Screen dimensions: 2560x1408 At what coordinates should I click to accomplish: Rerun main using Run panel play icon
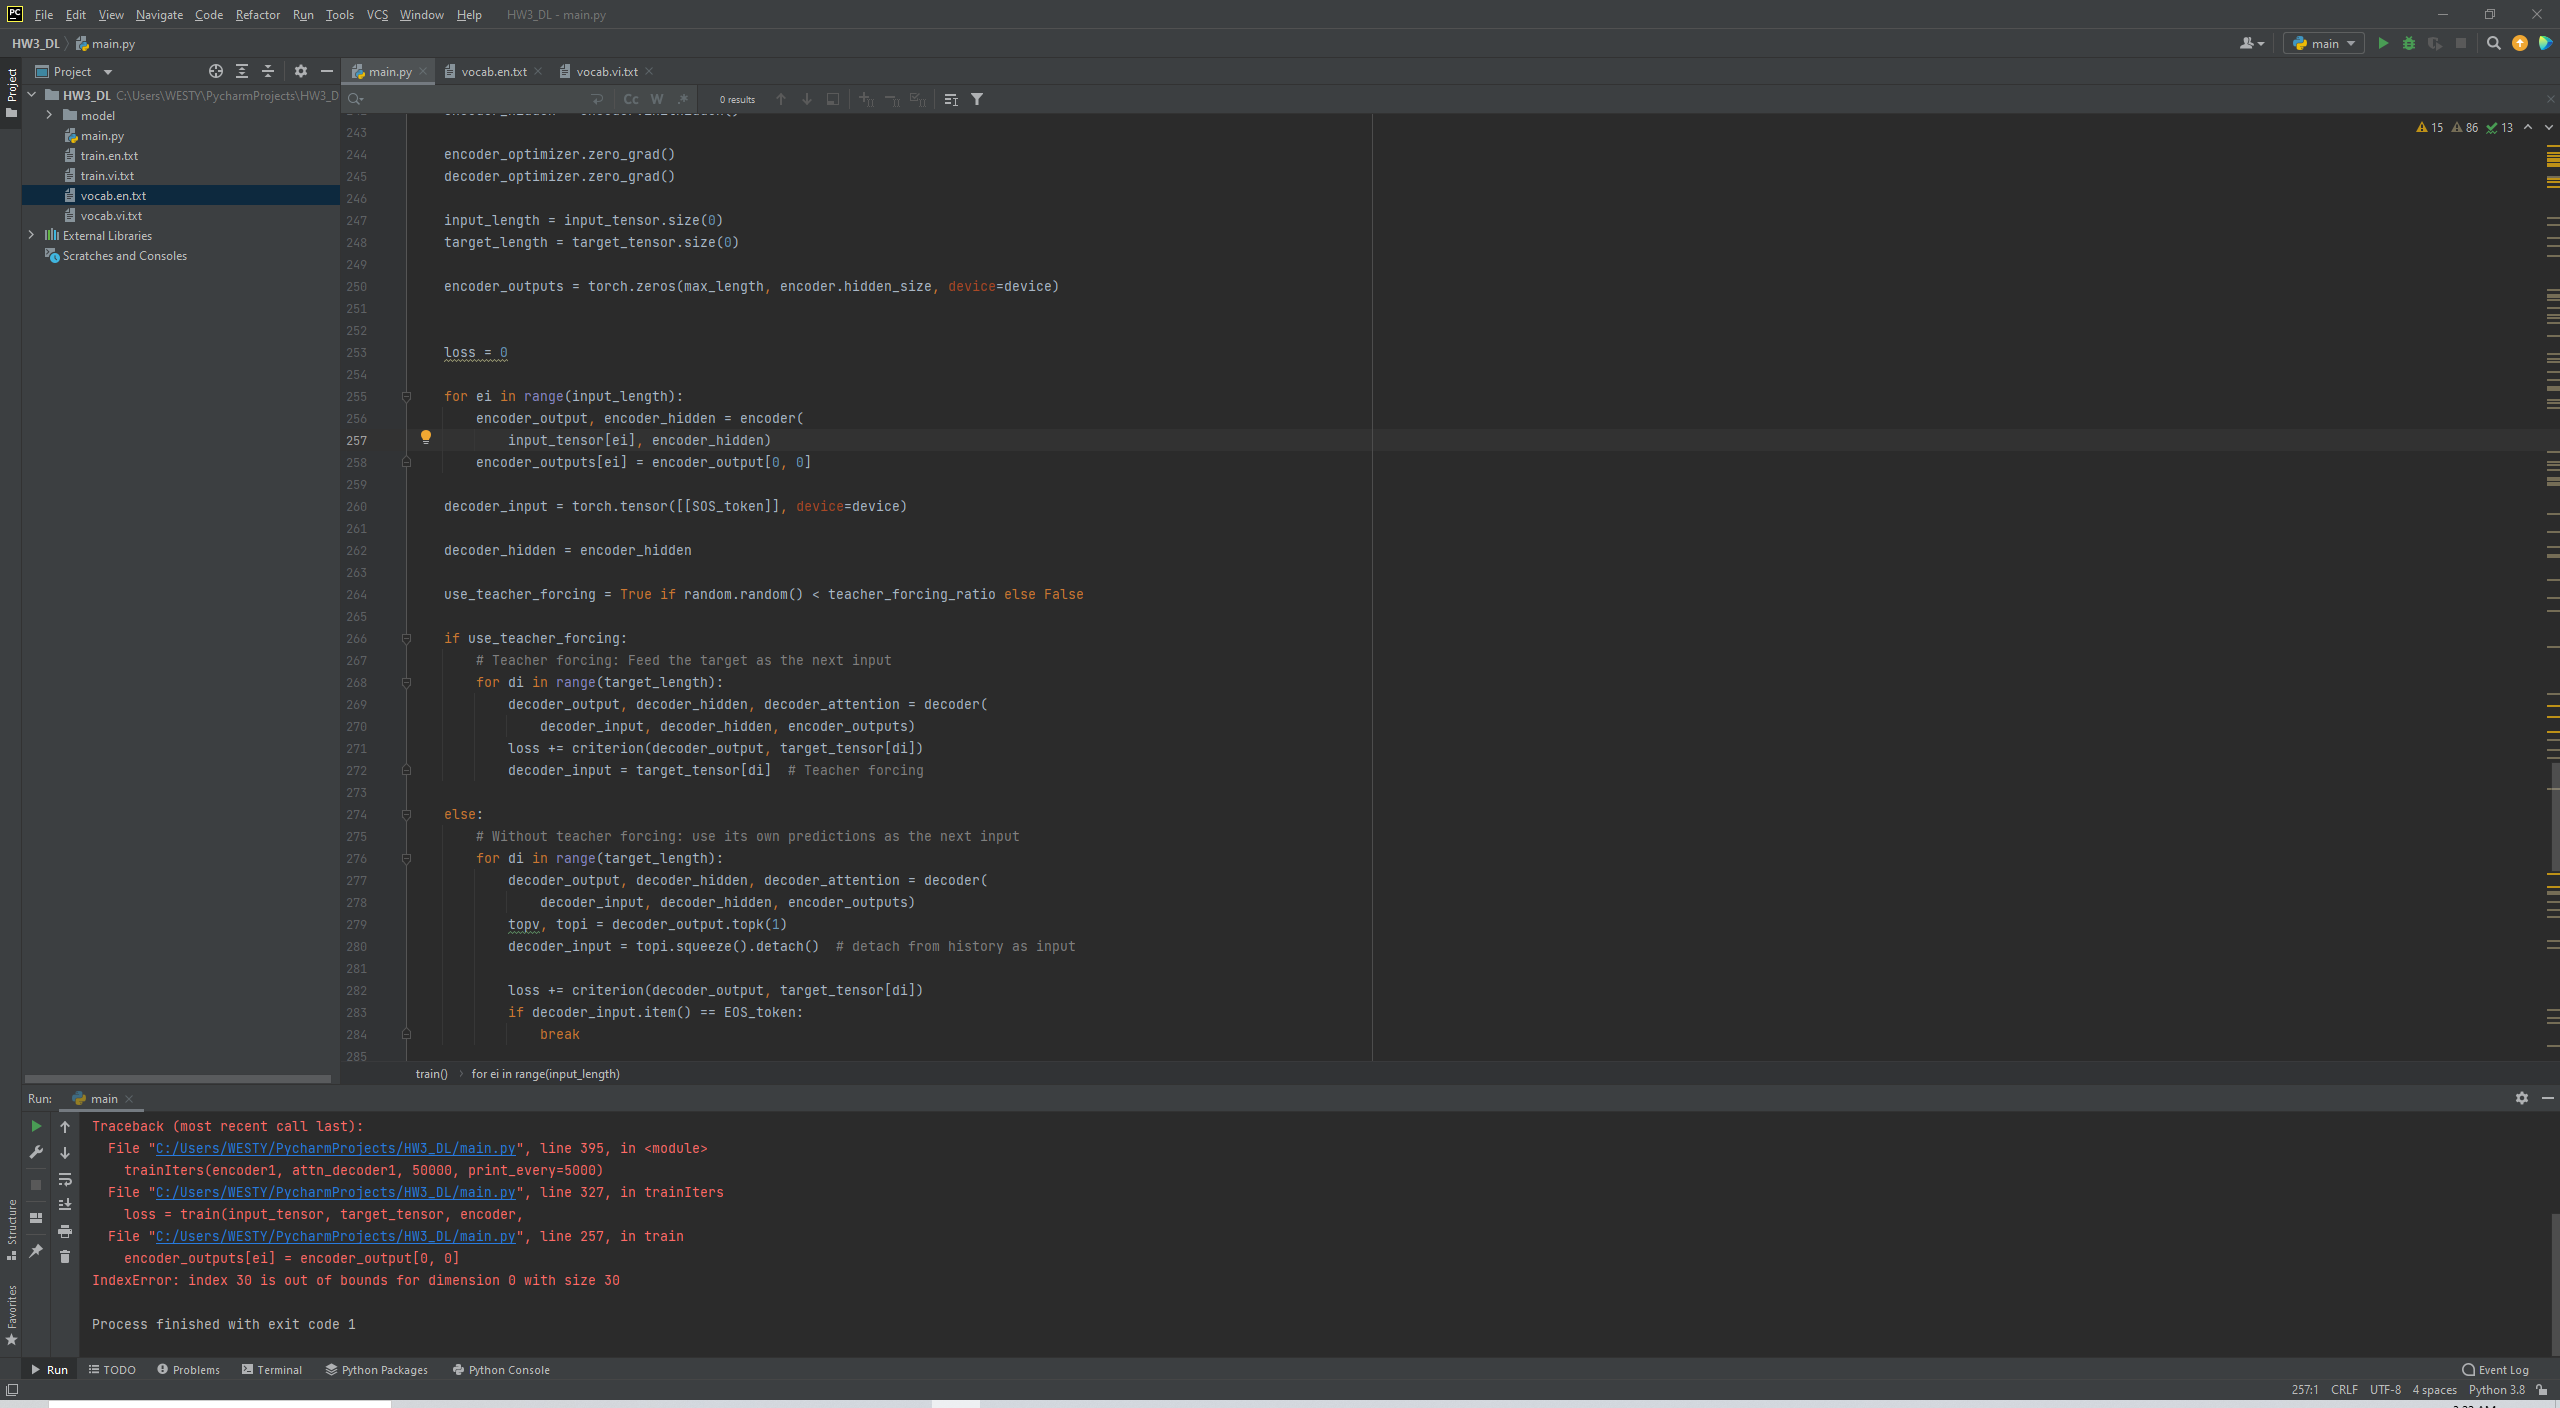tap(36, 1126)
